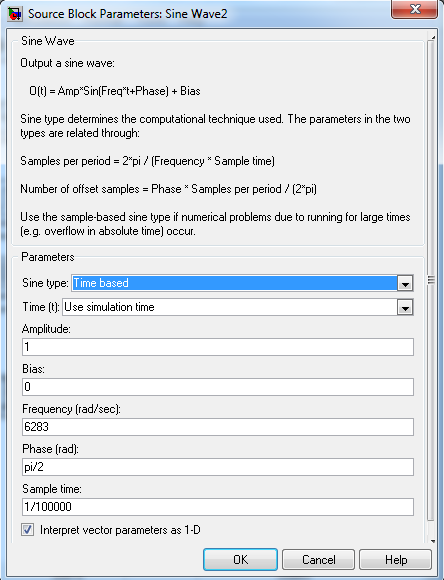Viewport: 444px width, 580px height.
Task: Open the Sine type dropdown arrow
Action: coord(405,284)
